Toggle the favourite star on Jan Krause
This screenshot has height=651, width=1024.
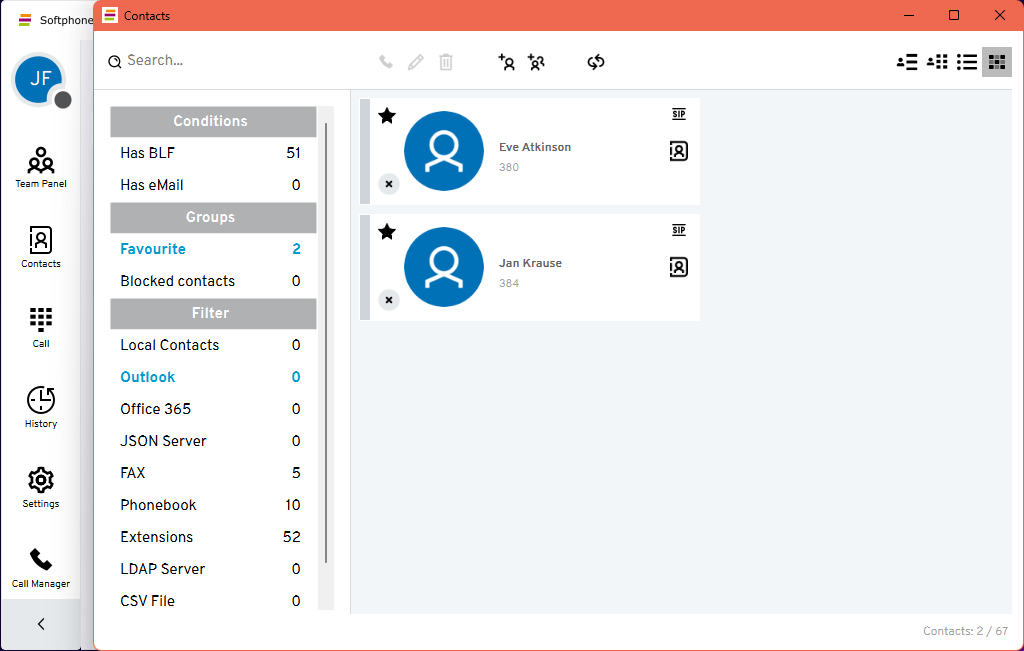[x=387, y=232]
